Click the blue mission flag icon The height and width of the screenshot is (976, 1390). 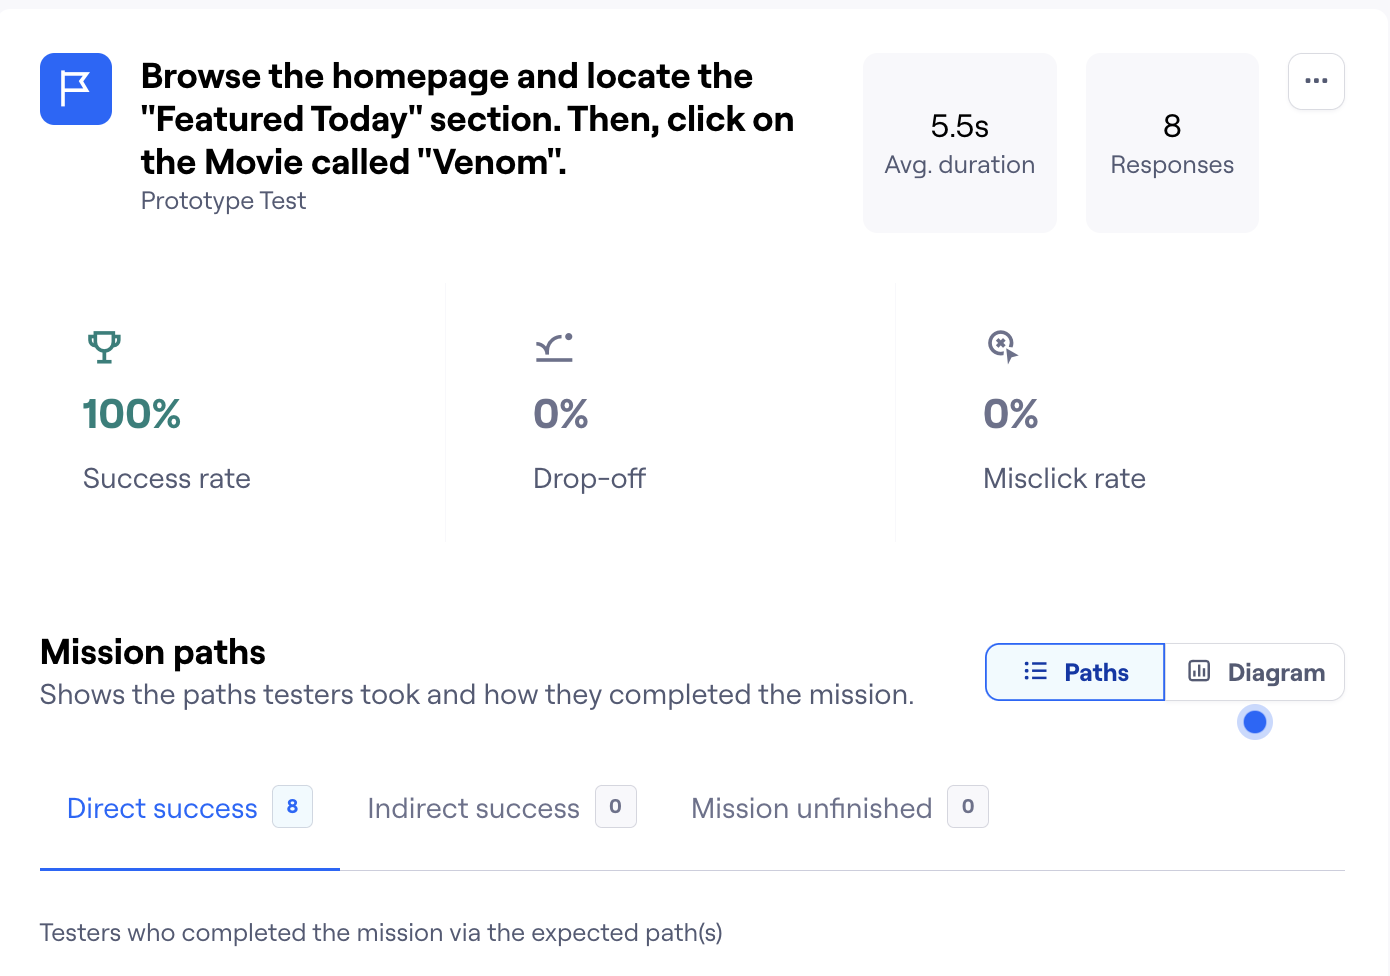coord(76,89)
